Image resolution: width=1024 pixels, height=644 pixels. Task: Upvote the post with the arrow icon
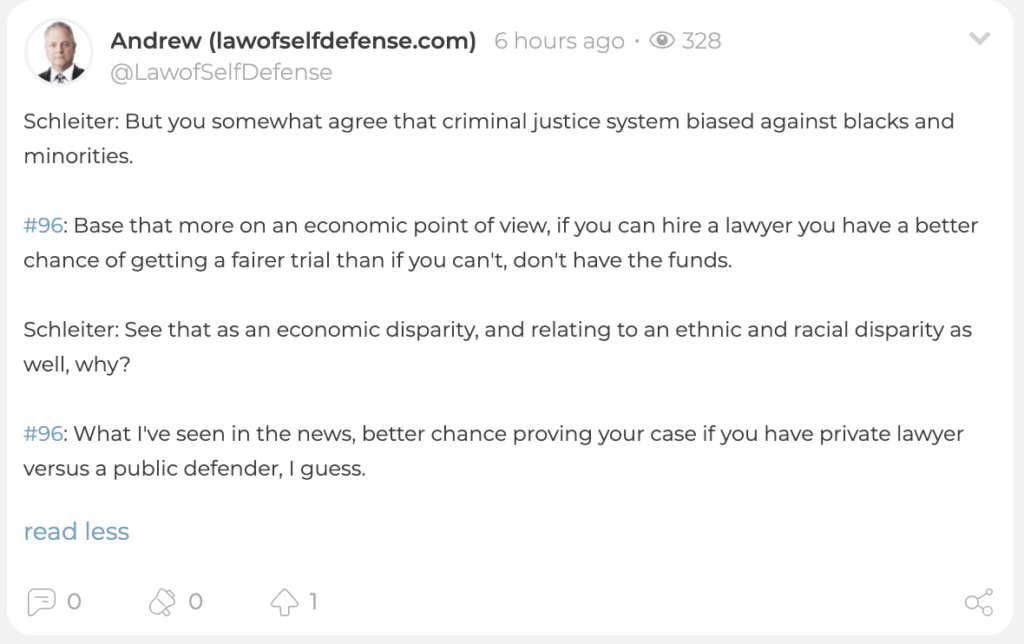[x=284, y=602]
